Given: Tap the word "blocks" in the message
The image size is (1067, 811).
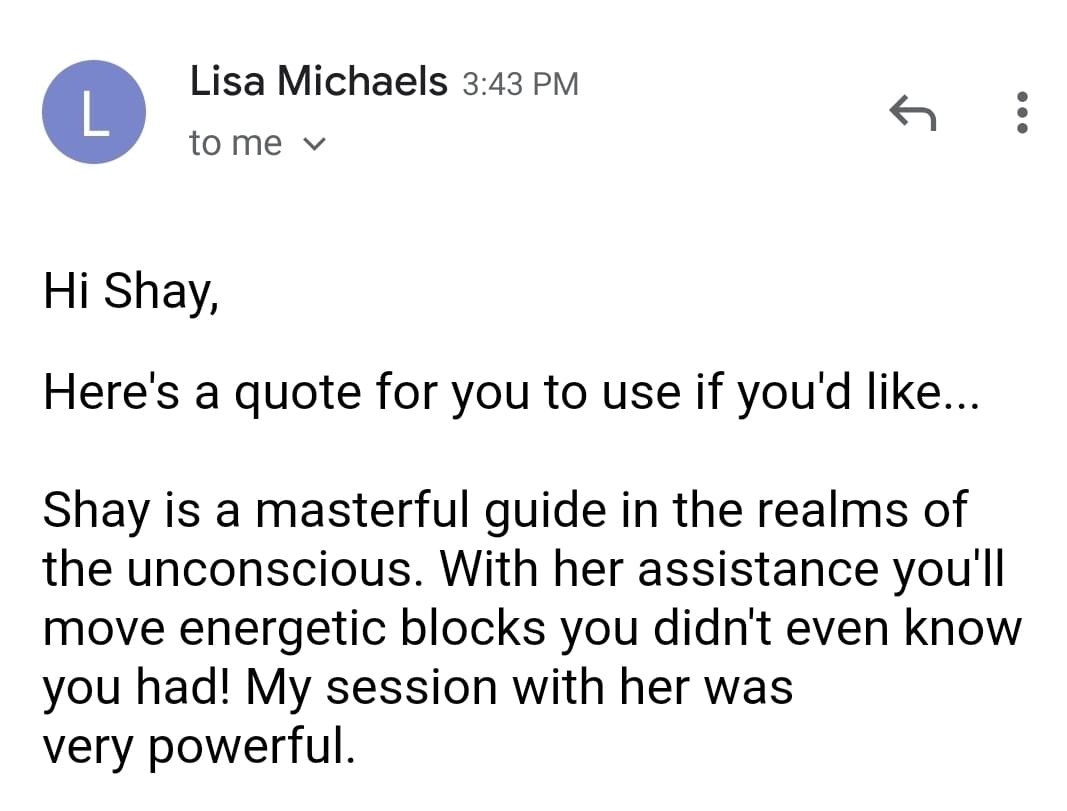Looking at the screenshot, I should (x=472, y=628).
